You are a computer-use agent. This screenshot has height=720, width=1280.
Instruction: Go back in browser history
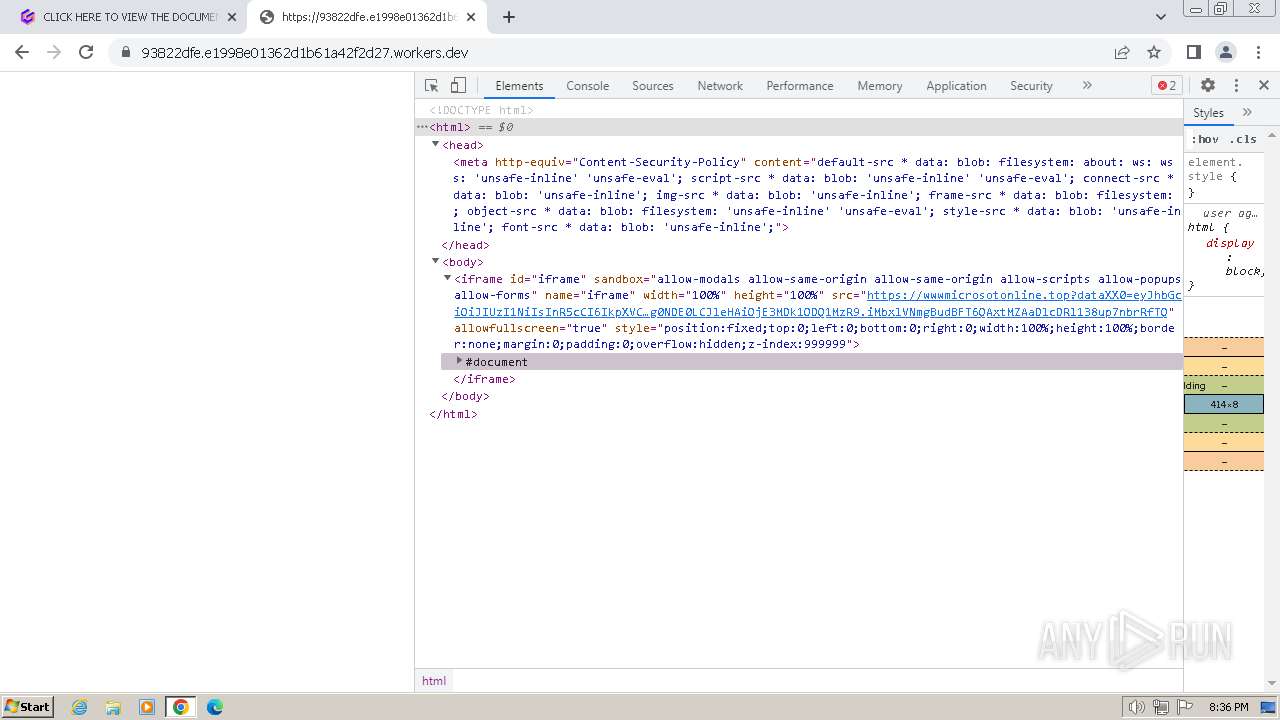(22, 52)
